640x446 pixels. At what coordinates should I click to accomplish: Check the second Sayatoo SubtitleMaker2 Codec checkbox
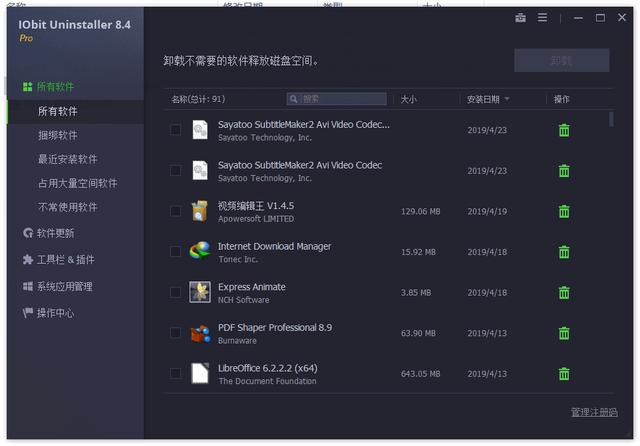coord(176,171)
